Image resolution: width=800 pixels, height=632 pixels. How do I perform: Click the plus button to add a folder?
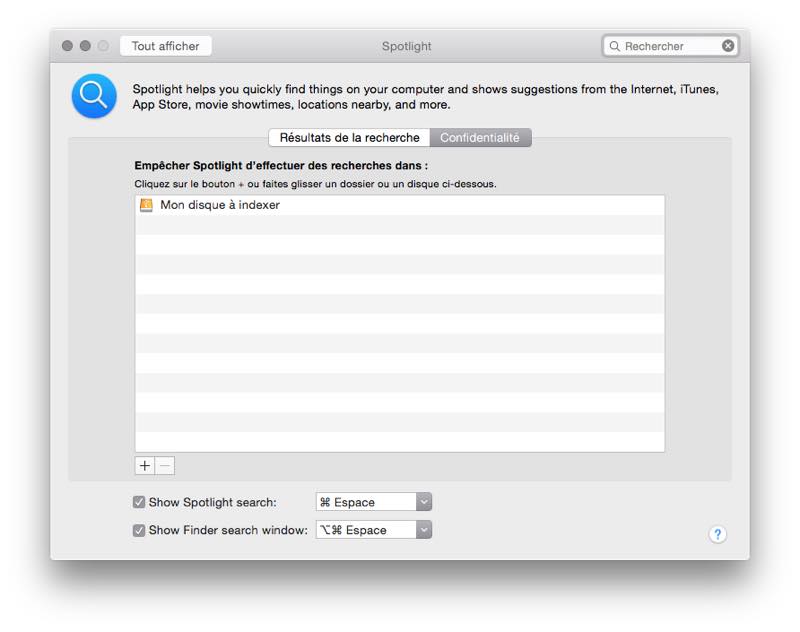click(x=145, y=466)
